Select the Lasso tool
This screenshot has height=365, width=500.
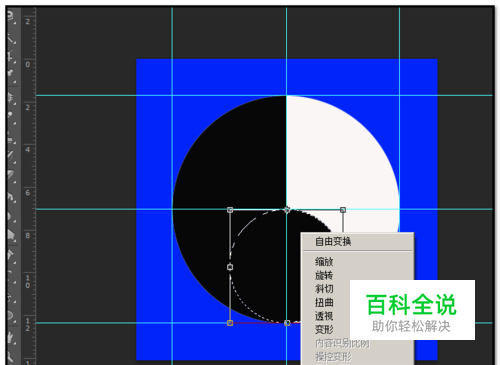(11, 16)
